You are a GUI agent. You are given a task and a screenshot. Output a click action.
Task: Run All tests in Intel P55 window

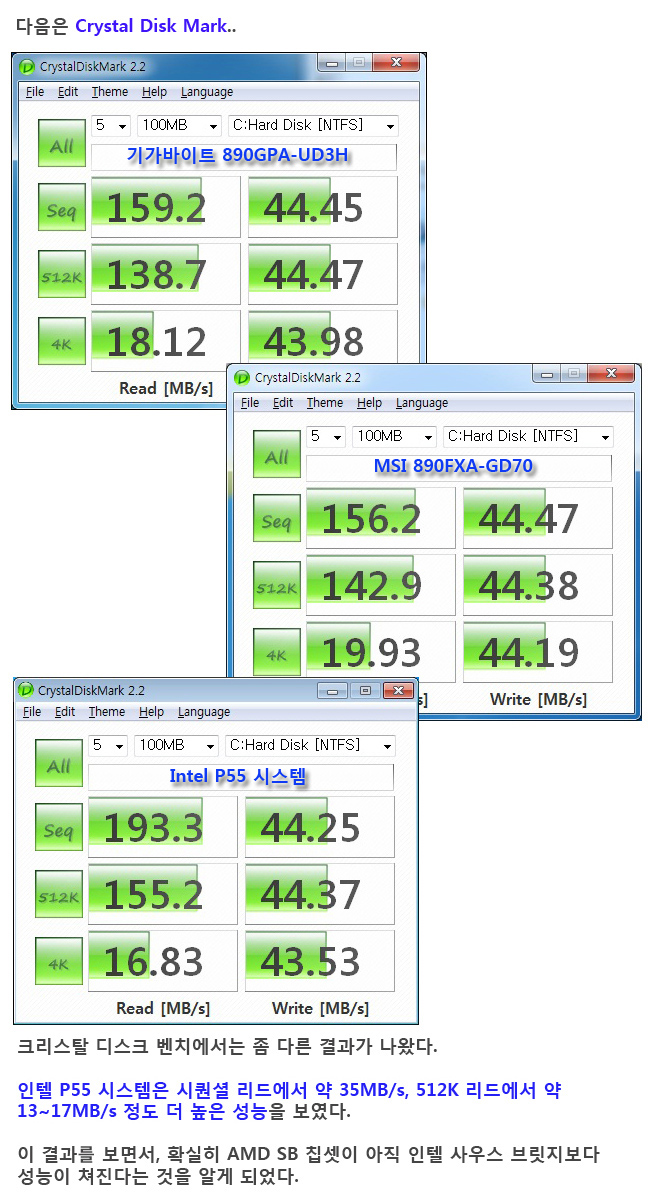pyautogui.click(x=59, y=765)
